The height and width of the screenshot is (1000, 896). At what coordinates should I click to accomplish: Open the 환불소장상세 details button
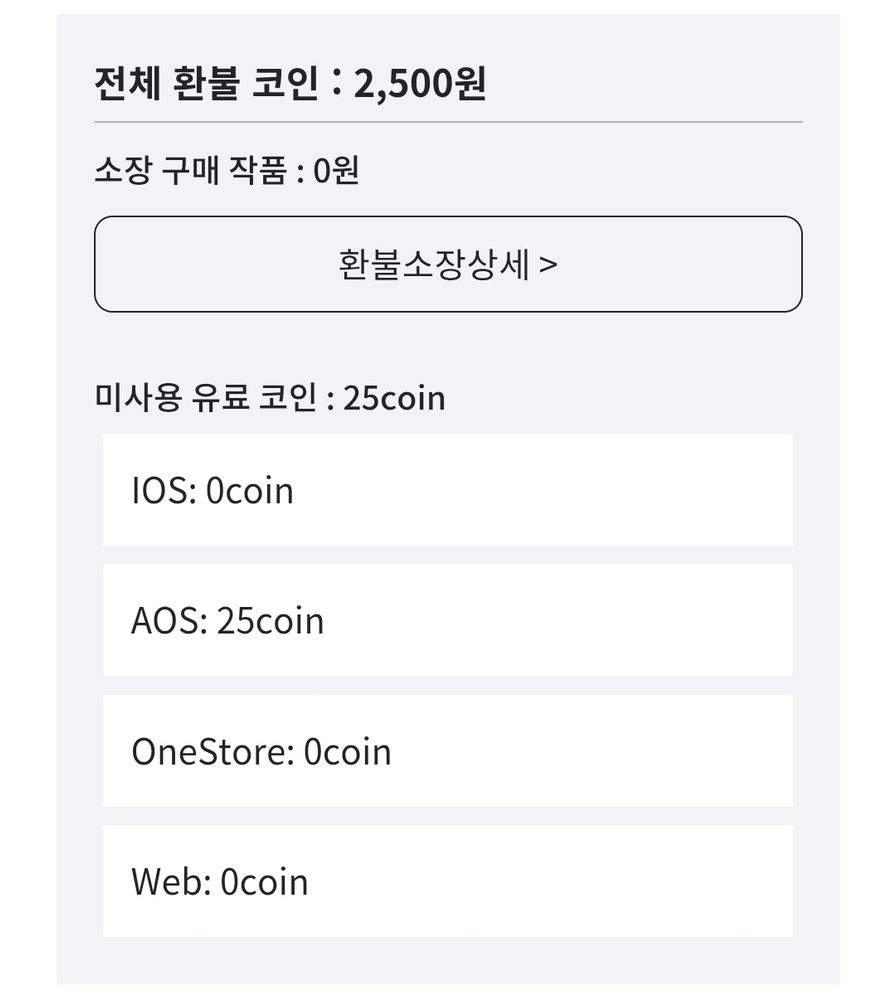448,265
